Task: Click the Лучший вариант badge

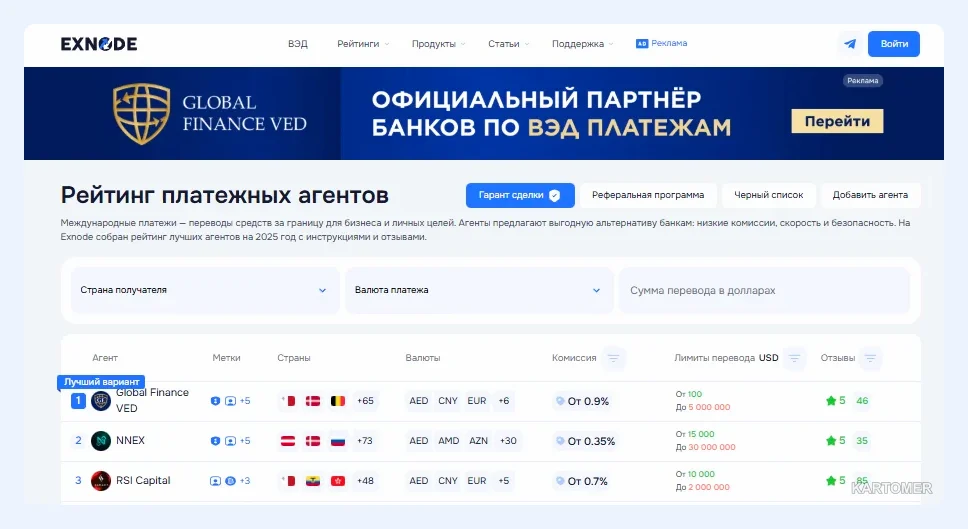Action: click(101, 382)
